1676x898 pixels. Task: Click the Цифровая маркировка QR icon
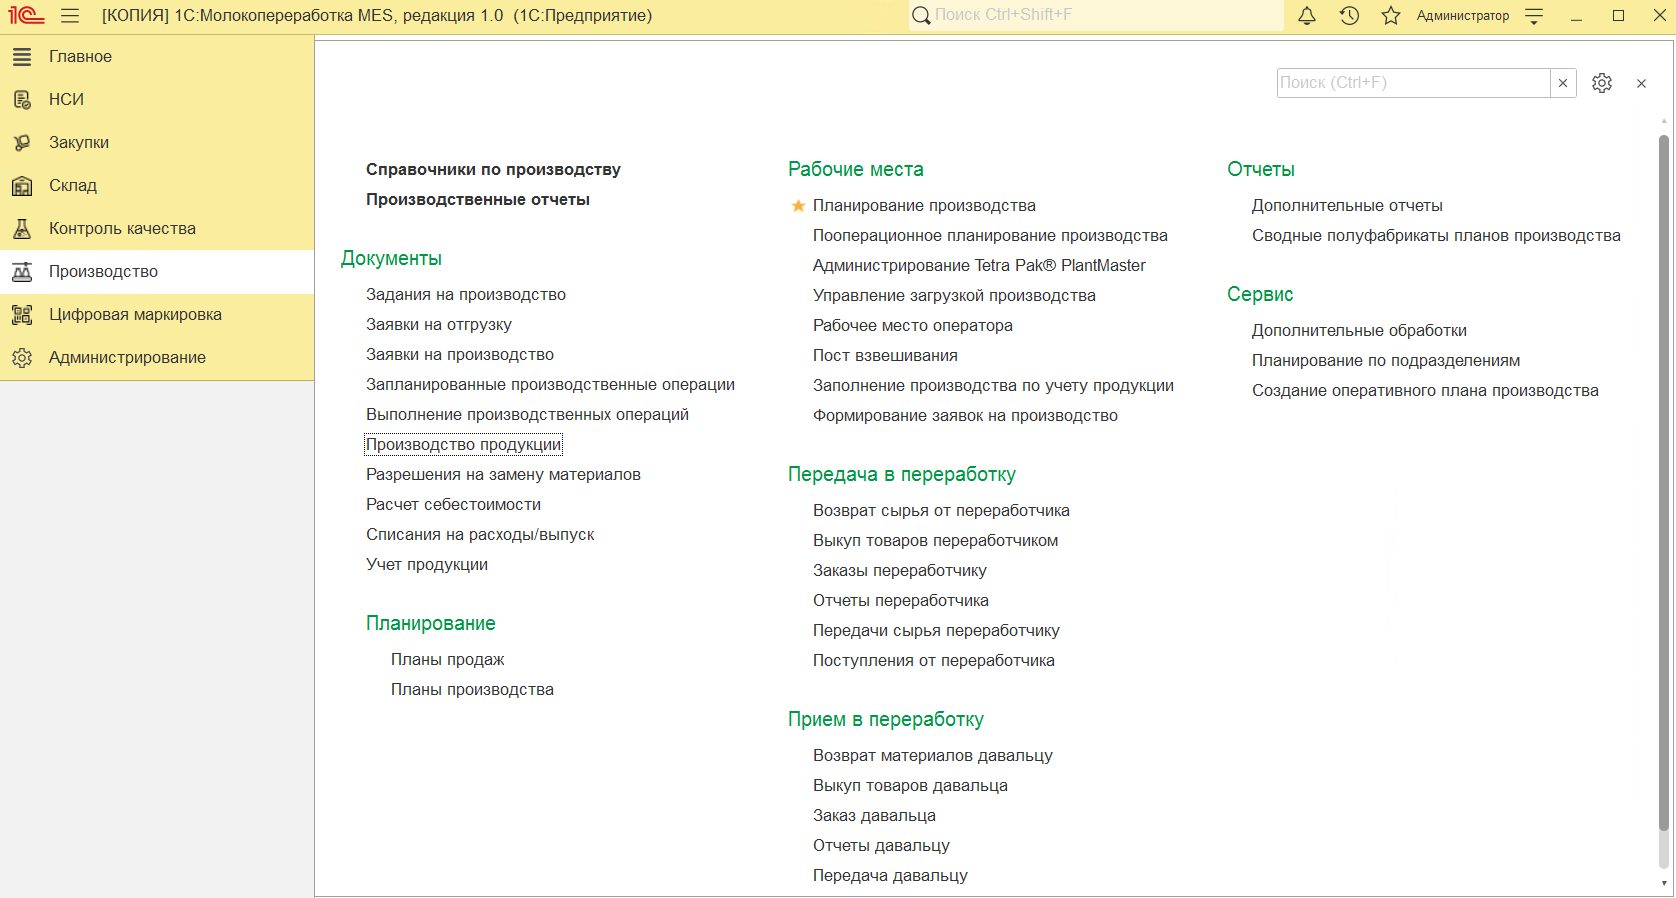22,315
